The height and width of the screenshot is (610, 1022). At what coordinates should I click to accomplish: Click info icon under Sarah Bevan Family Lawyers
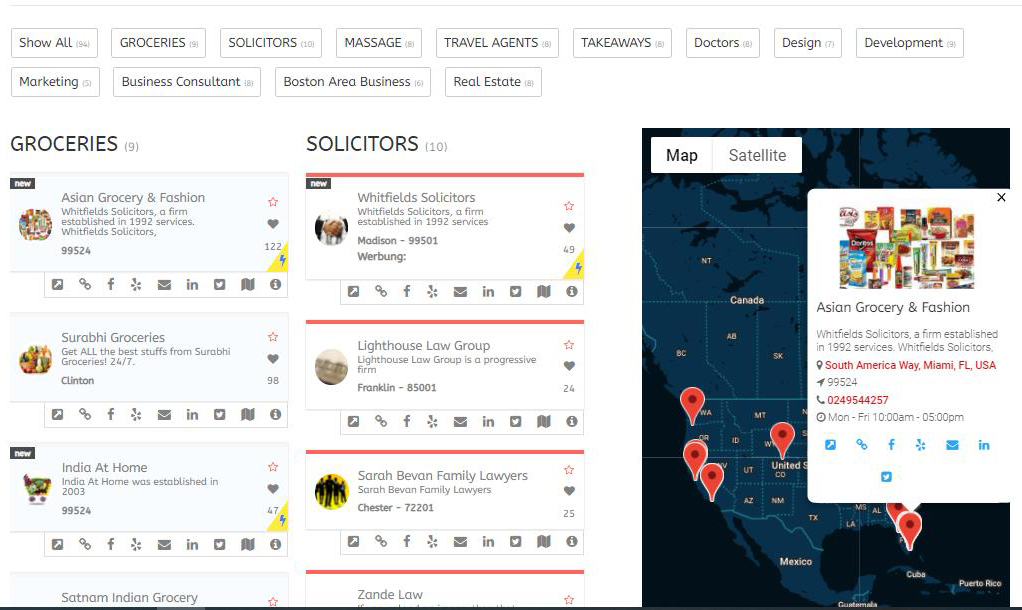[571, 542]
